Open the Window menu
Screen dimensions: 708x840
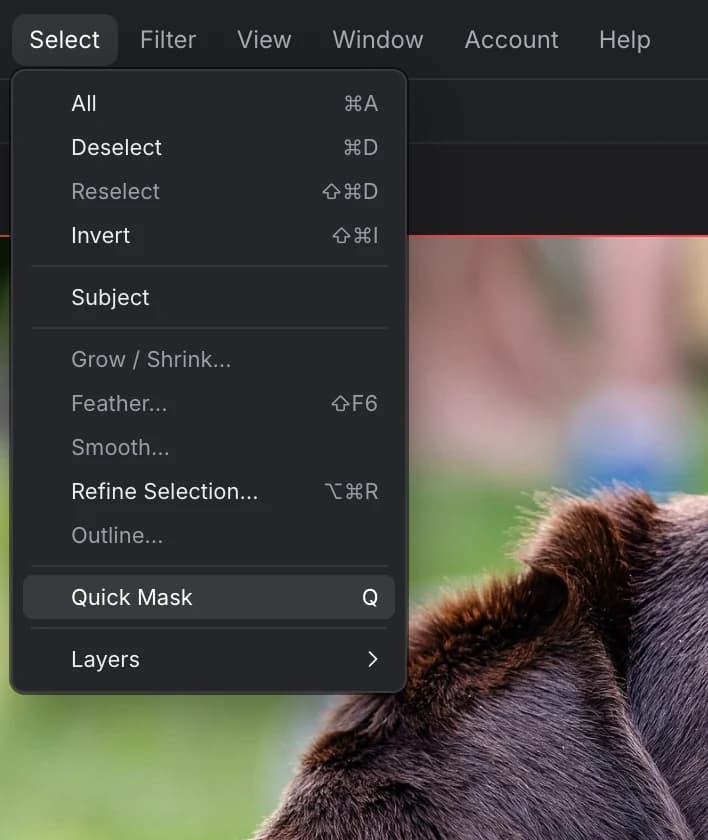(x=378, y=40)
